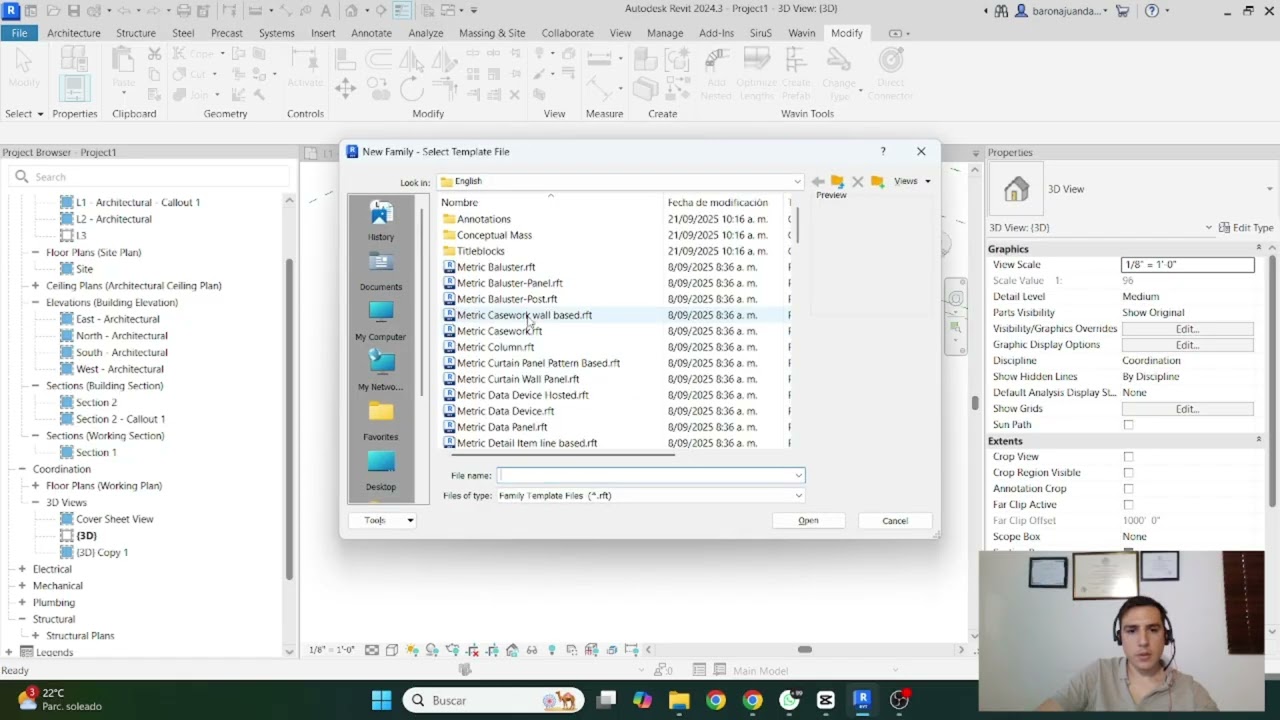Toggle the Annotation Crop checkbox
The height and width of the screenshot is (720, 1280).
[x=1128, y=489]
